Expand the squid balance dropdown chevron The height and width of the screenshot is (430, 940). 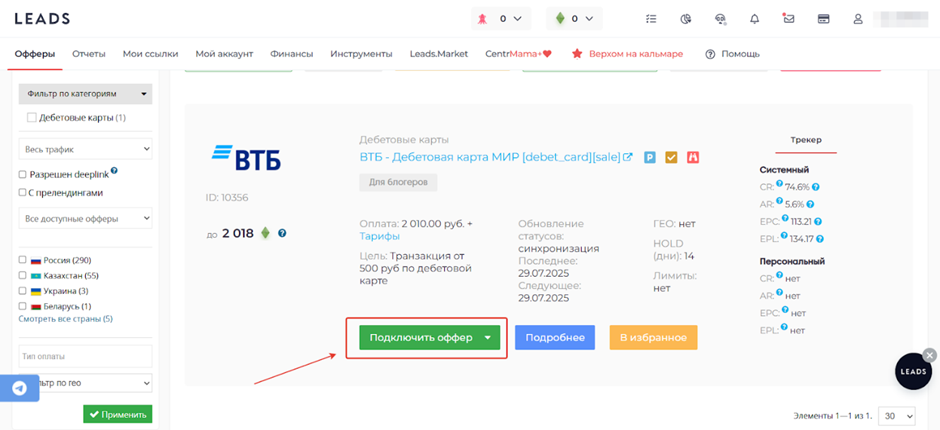coord(518,19)
